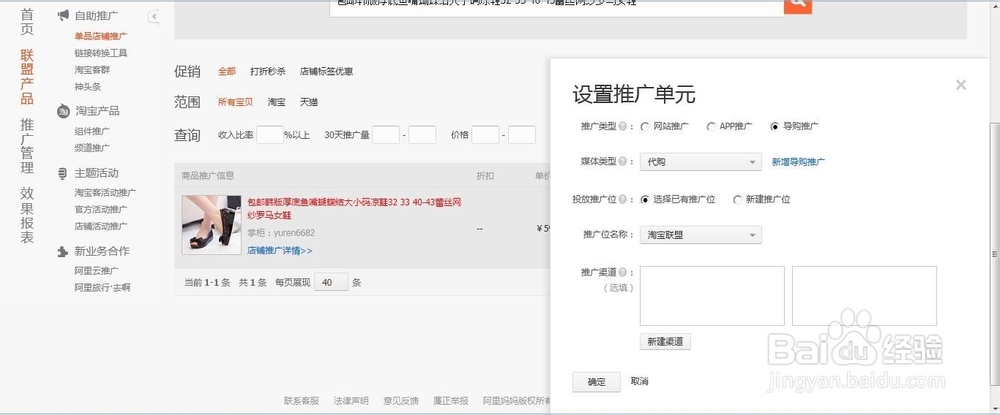This screenshot has height=415, width=1000.
Task: Click the 确定 button
Action: pyautogui.click(x=596, y=382)
